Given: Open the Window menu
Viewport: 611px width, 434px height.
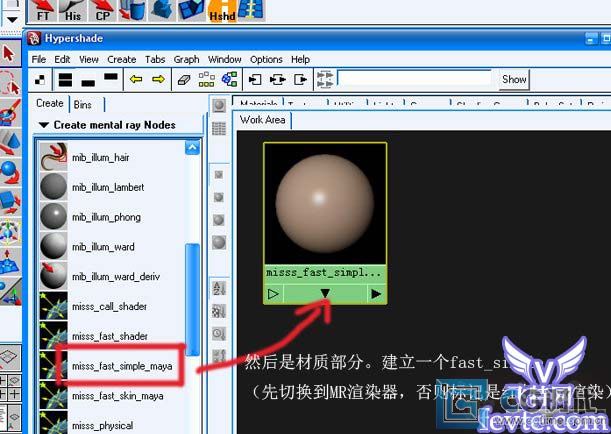Looking at the screenshot, I should tap(224, 59).
